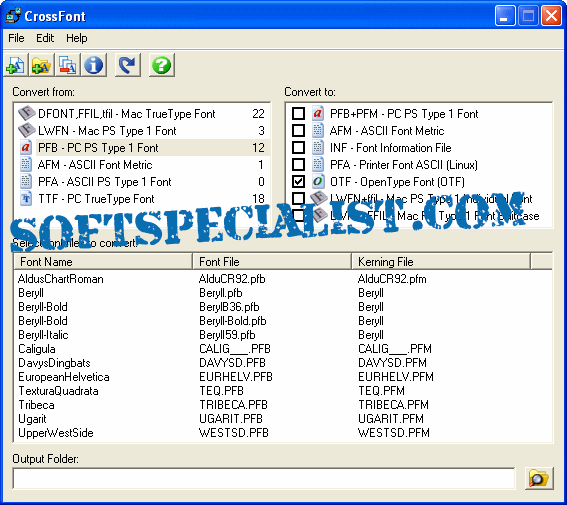Tick the INF Font Information File checkbox
The height and width of the screenshot is (505, 567).
(x=298, y=147)
